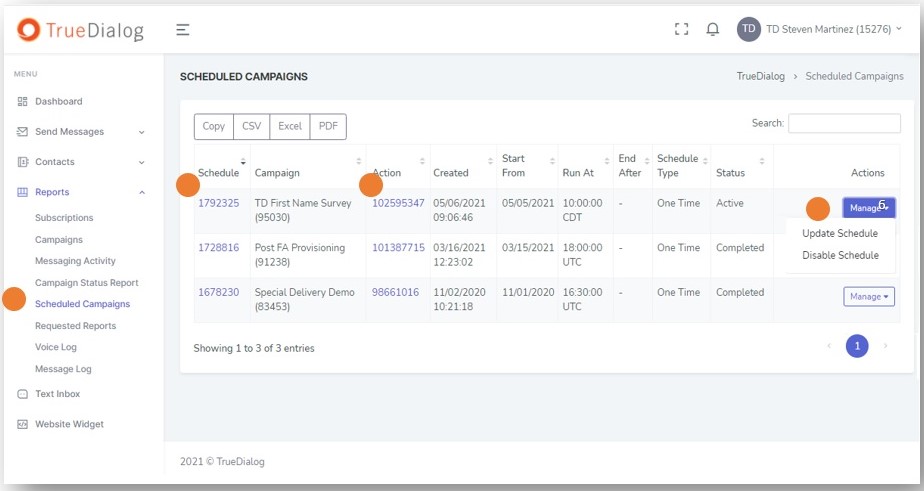
Task: Sort by Status column
Action: 742,167
